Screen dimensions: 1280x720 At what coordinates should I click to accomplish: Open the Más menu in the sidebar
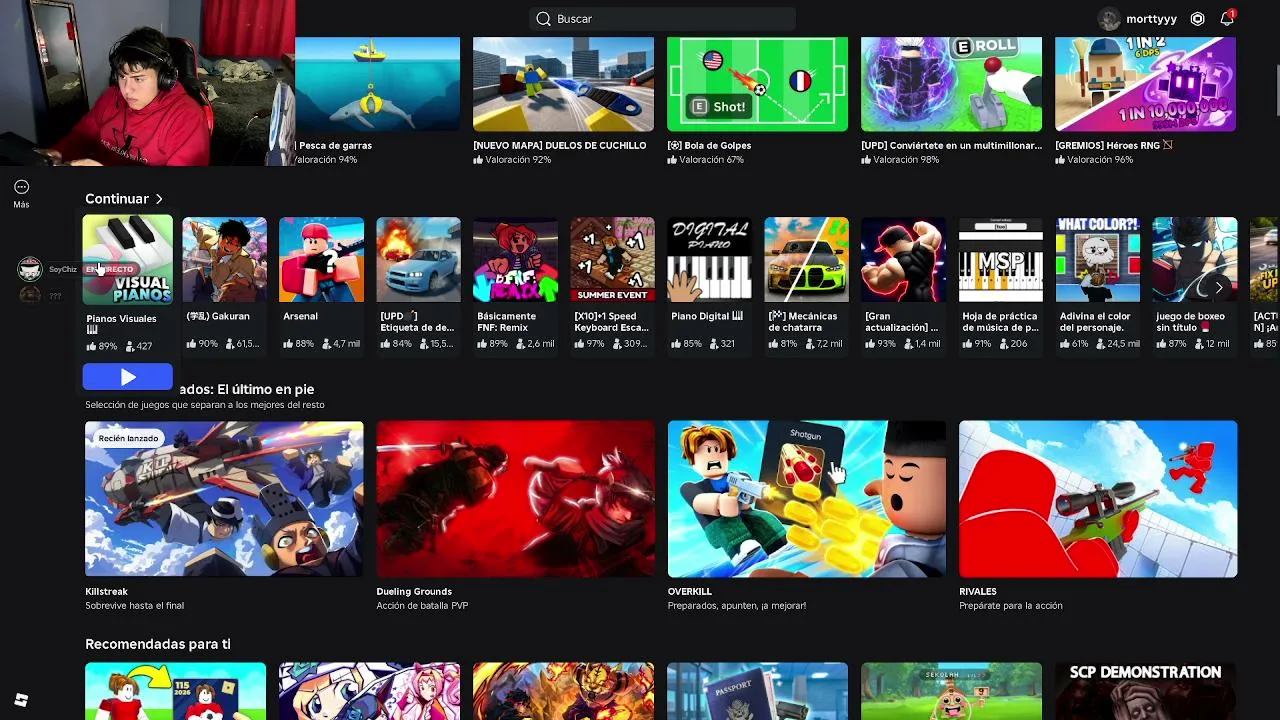pos(21,193)
